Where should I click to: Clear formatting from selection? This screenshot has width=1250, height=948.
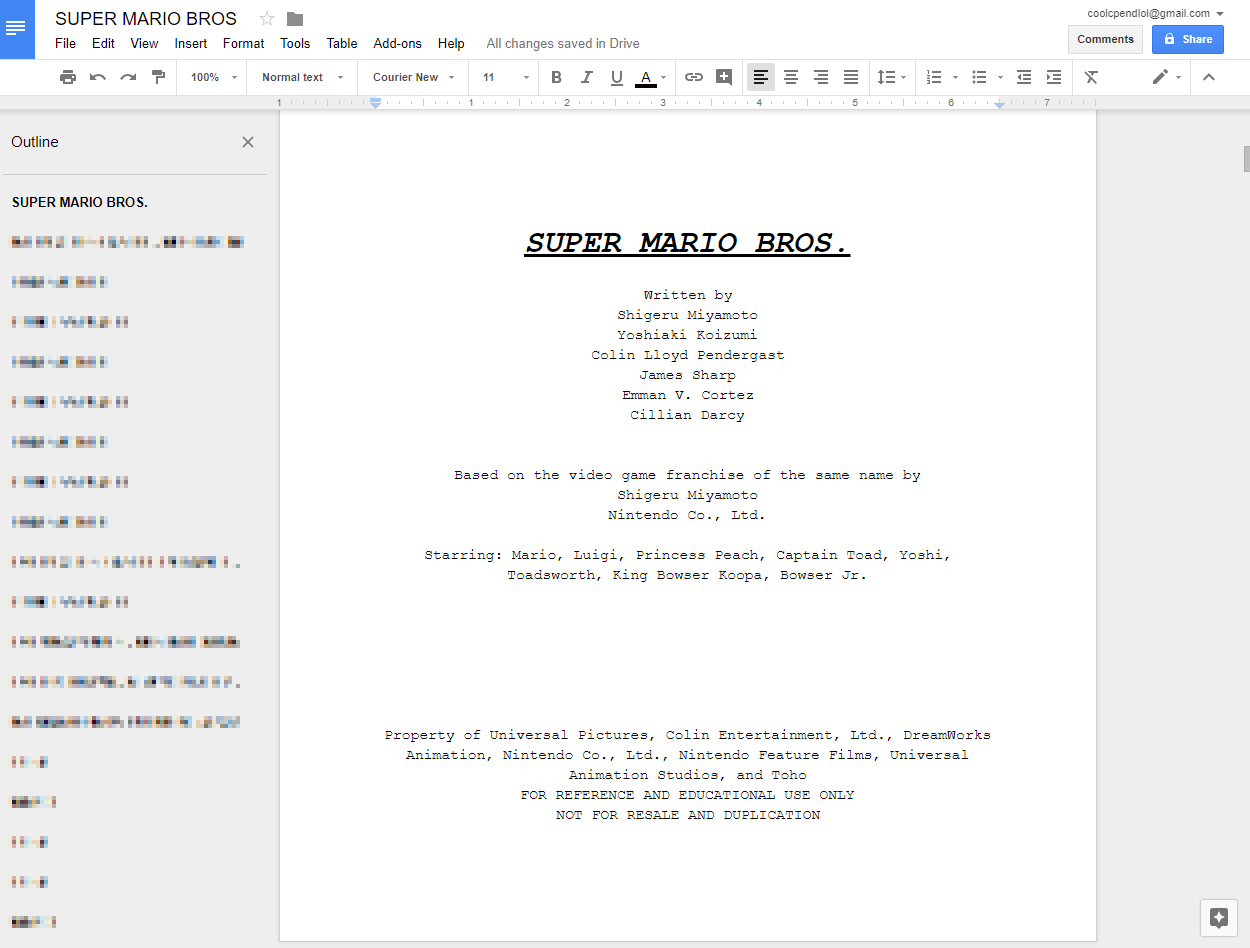[x=1091, y=77]
